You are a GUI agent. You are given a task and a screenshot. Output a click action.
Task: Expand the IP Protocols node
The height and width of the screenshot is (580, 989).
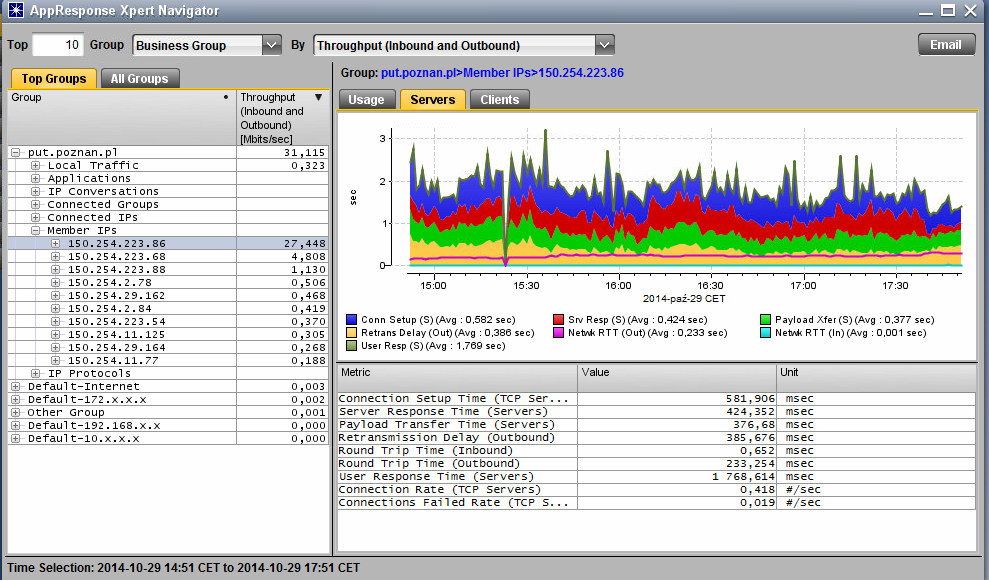[x=35, y=373]
